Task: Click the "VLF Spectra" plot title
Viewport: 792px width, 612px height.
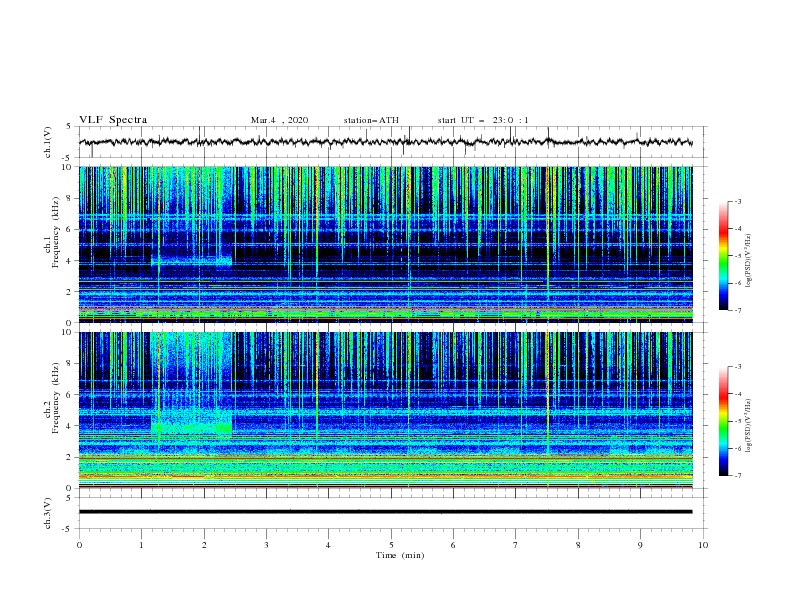Action: coord(113,120)
